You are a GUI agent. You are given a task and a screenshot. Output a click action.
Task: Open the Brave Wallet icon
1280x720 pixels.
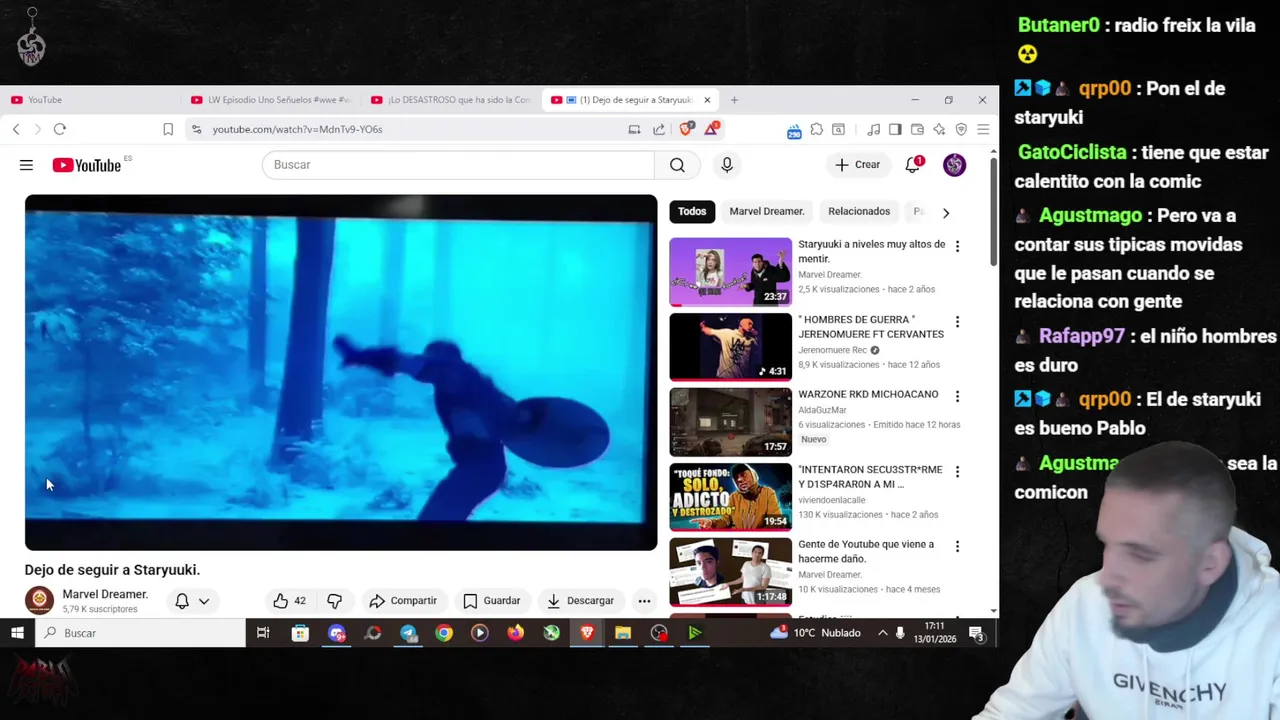tap(917, 129)
